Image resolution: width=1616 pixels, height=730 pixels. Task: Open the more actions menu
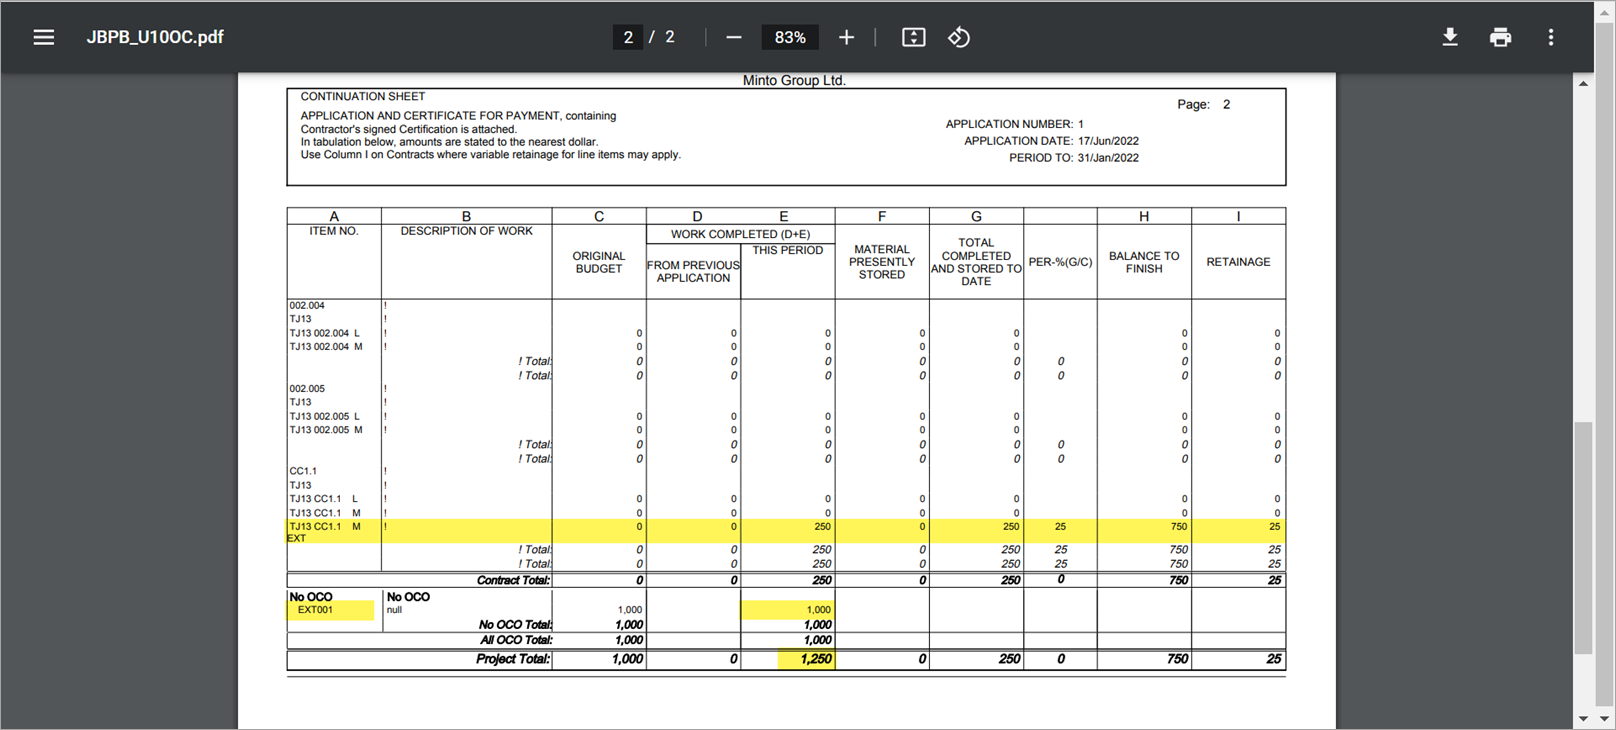(1551, 37)
